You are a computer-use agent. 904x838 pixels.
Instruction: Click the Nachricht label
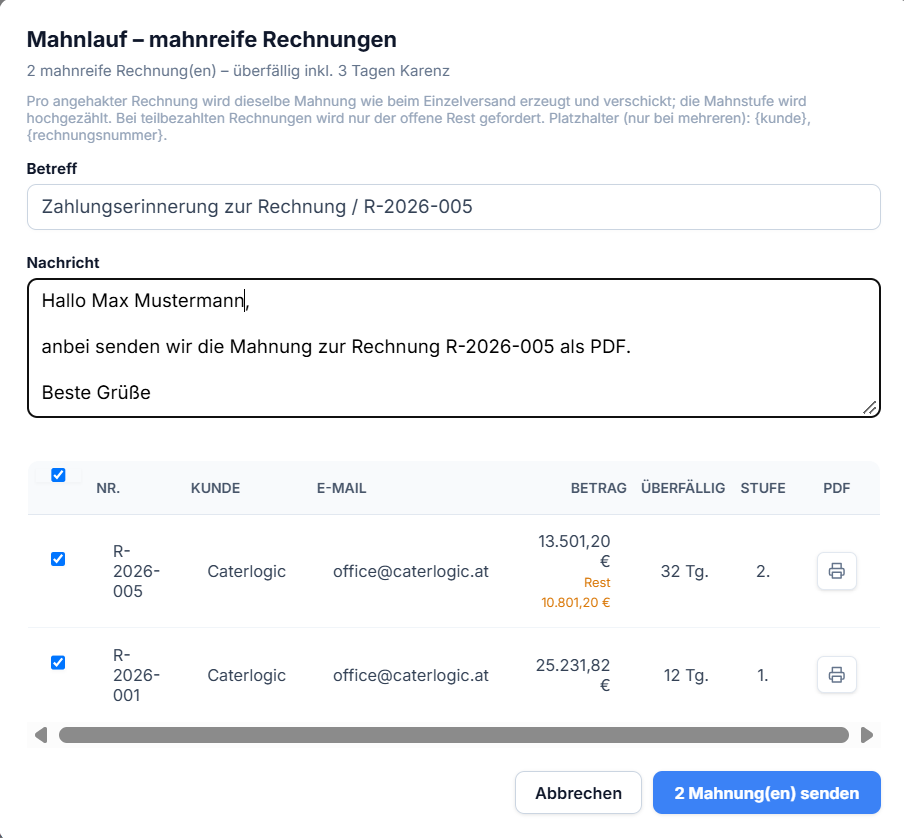click(63, 262)
